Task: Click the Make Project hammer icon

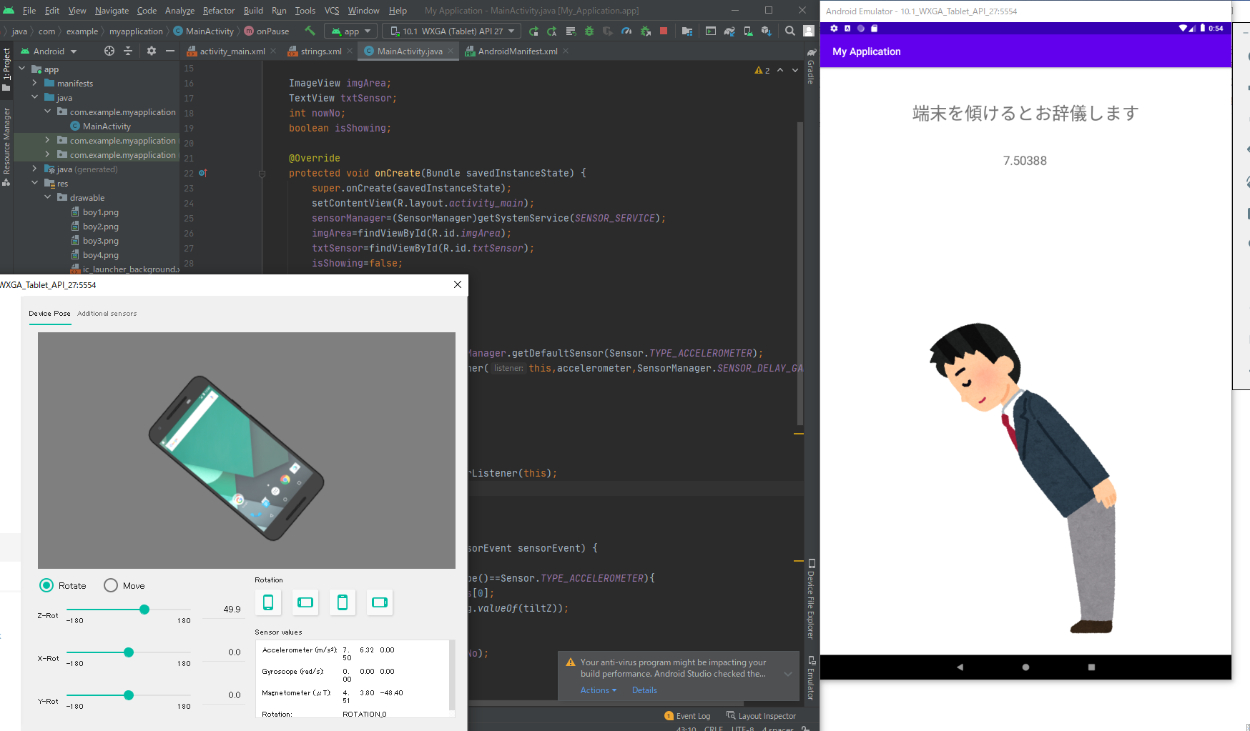Action: 310,31
